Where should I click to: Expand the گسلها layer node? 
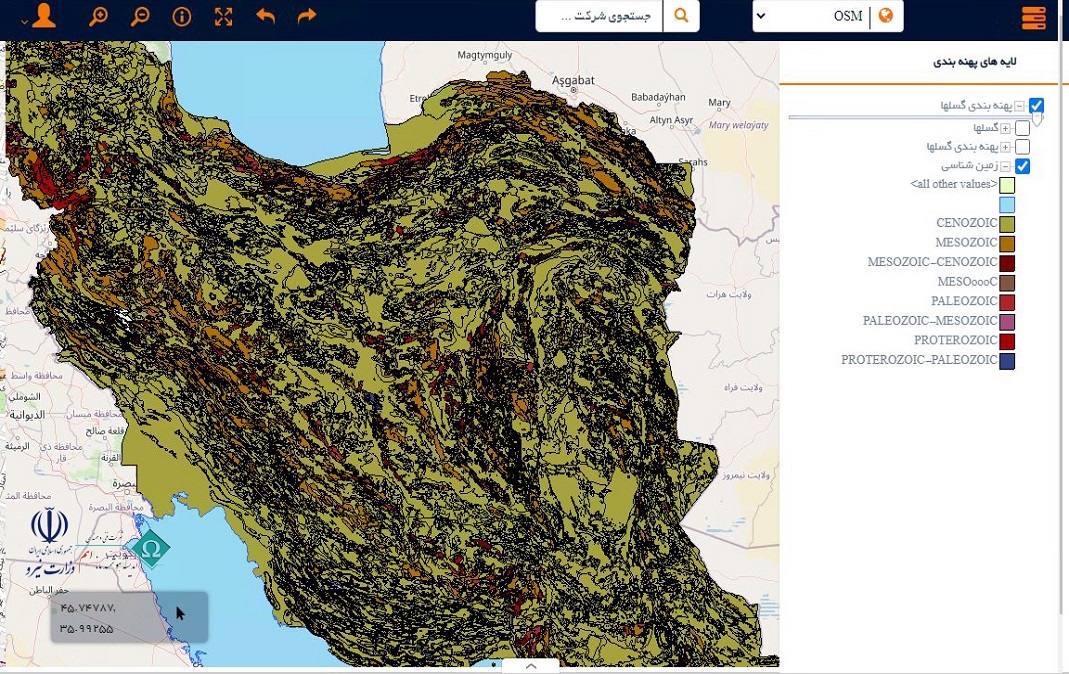(1006, 128)
